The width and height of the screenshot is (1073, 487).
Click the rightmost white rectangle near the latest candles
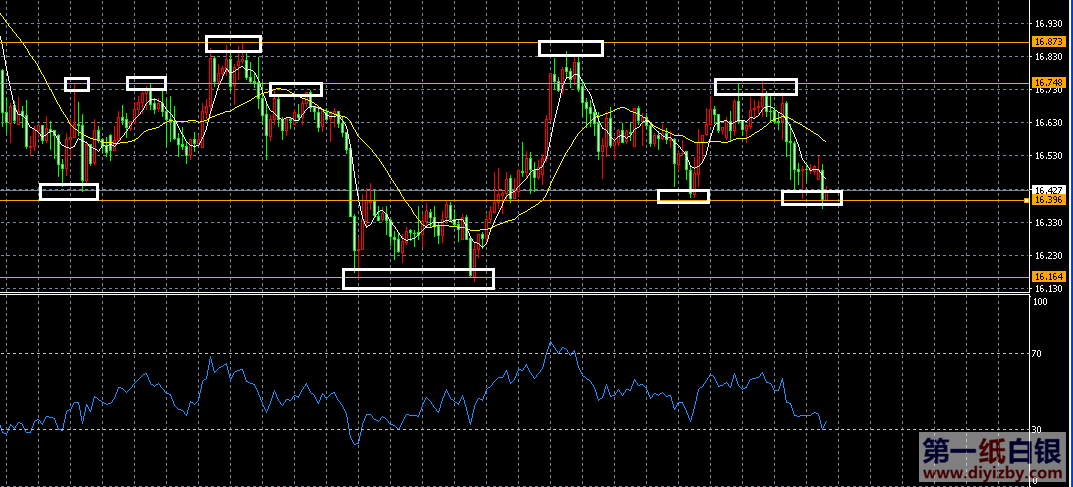tap(811, 198)
